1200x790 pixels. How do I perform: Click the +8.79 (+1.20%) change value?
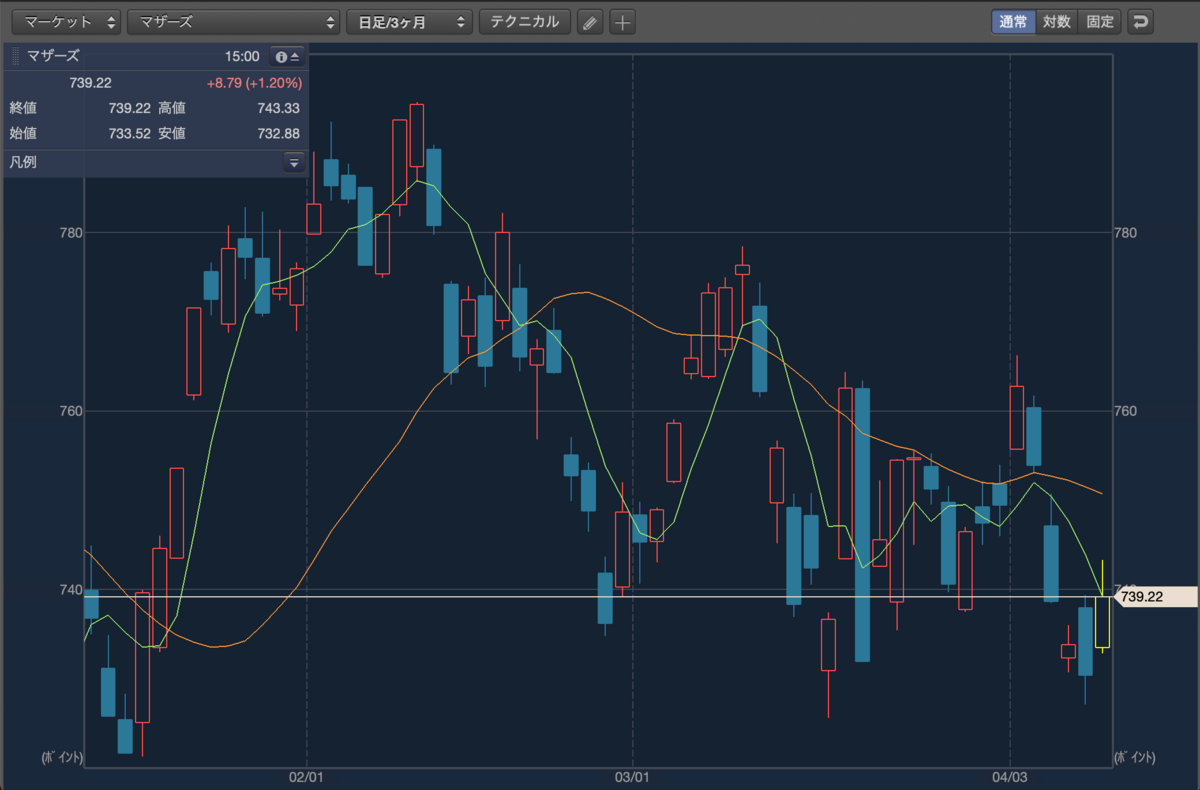pyautogui.click(x=254, y=83)
